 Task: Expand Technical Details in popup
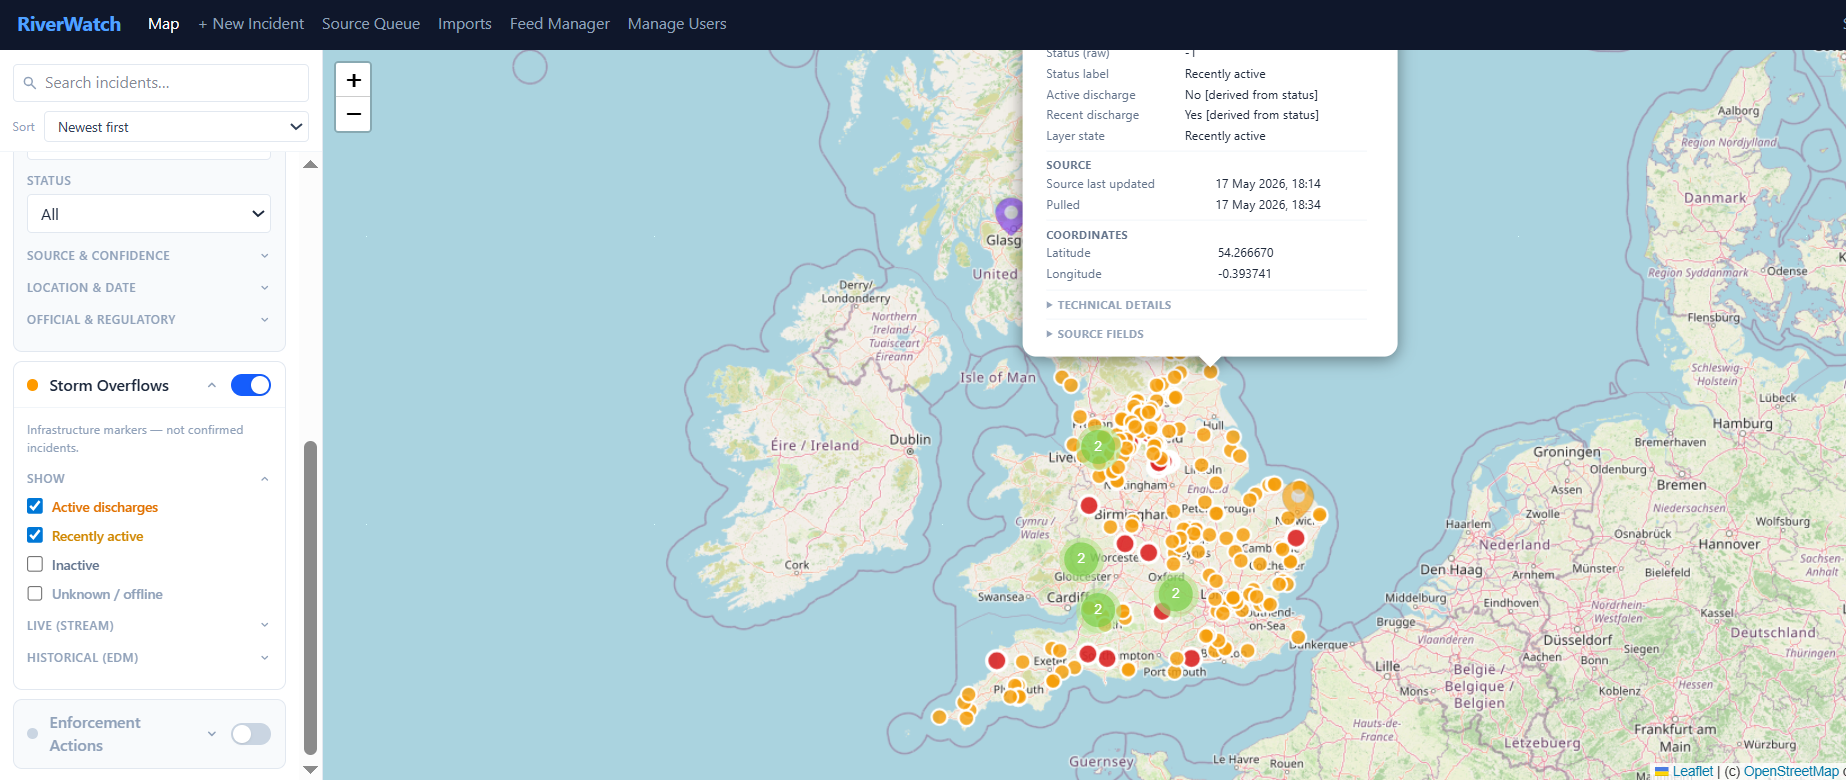tap(1109, 305)
